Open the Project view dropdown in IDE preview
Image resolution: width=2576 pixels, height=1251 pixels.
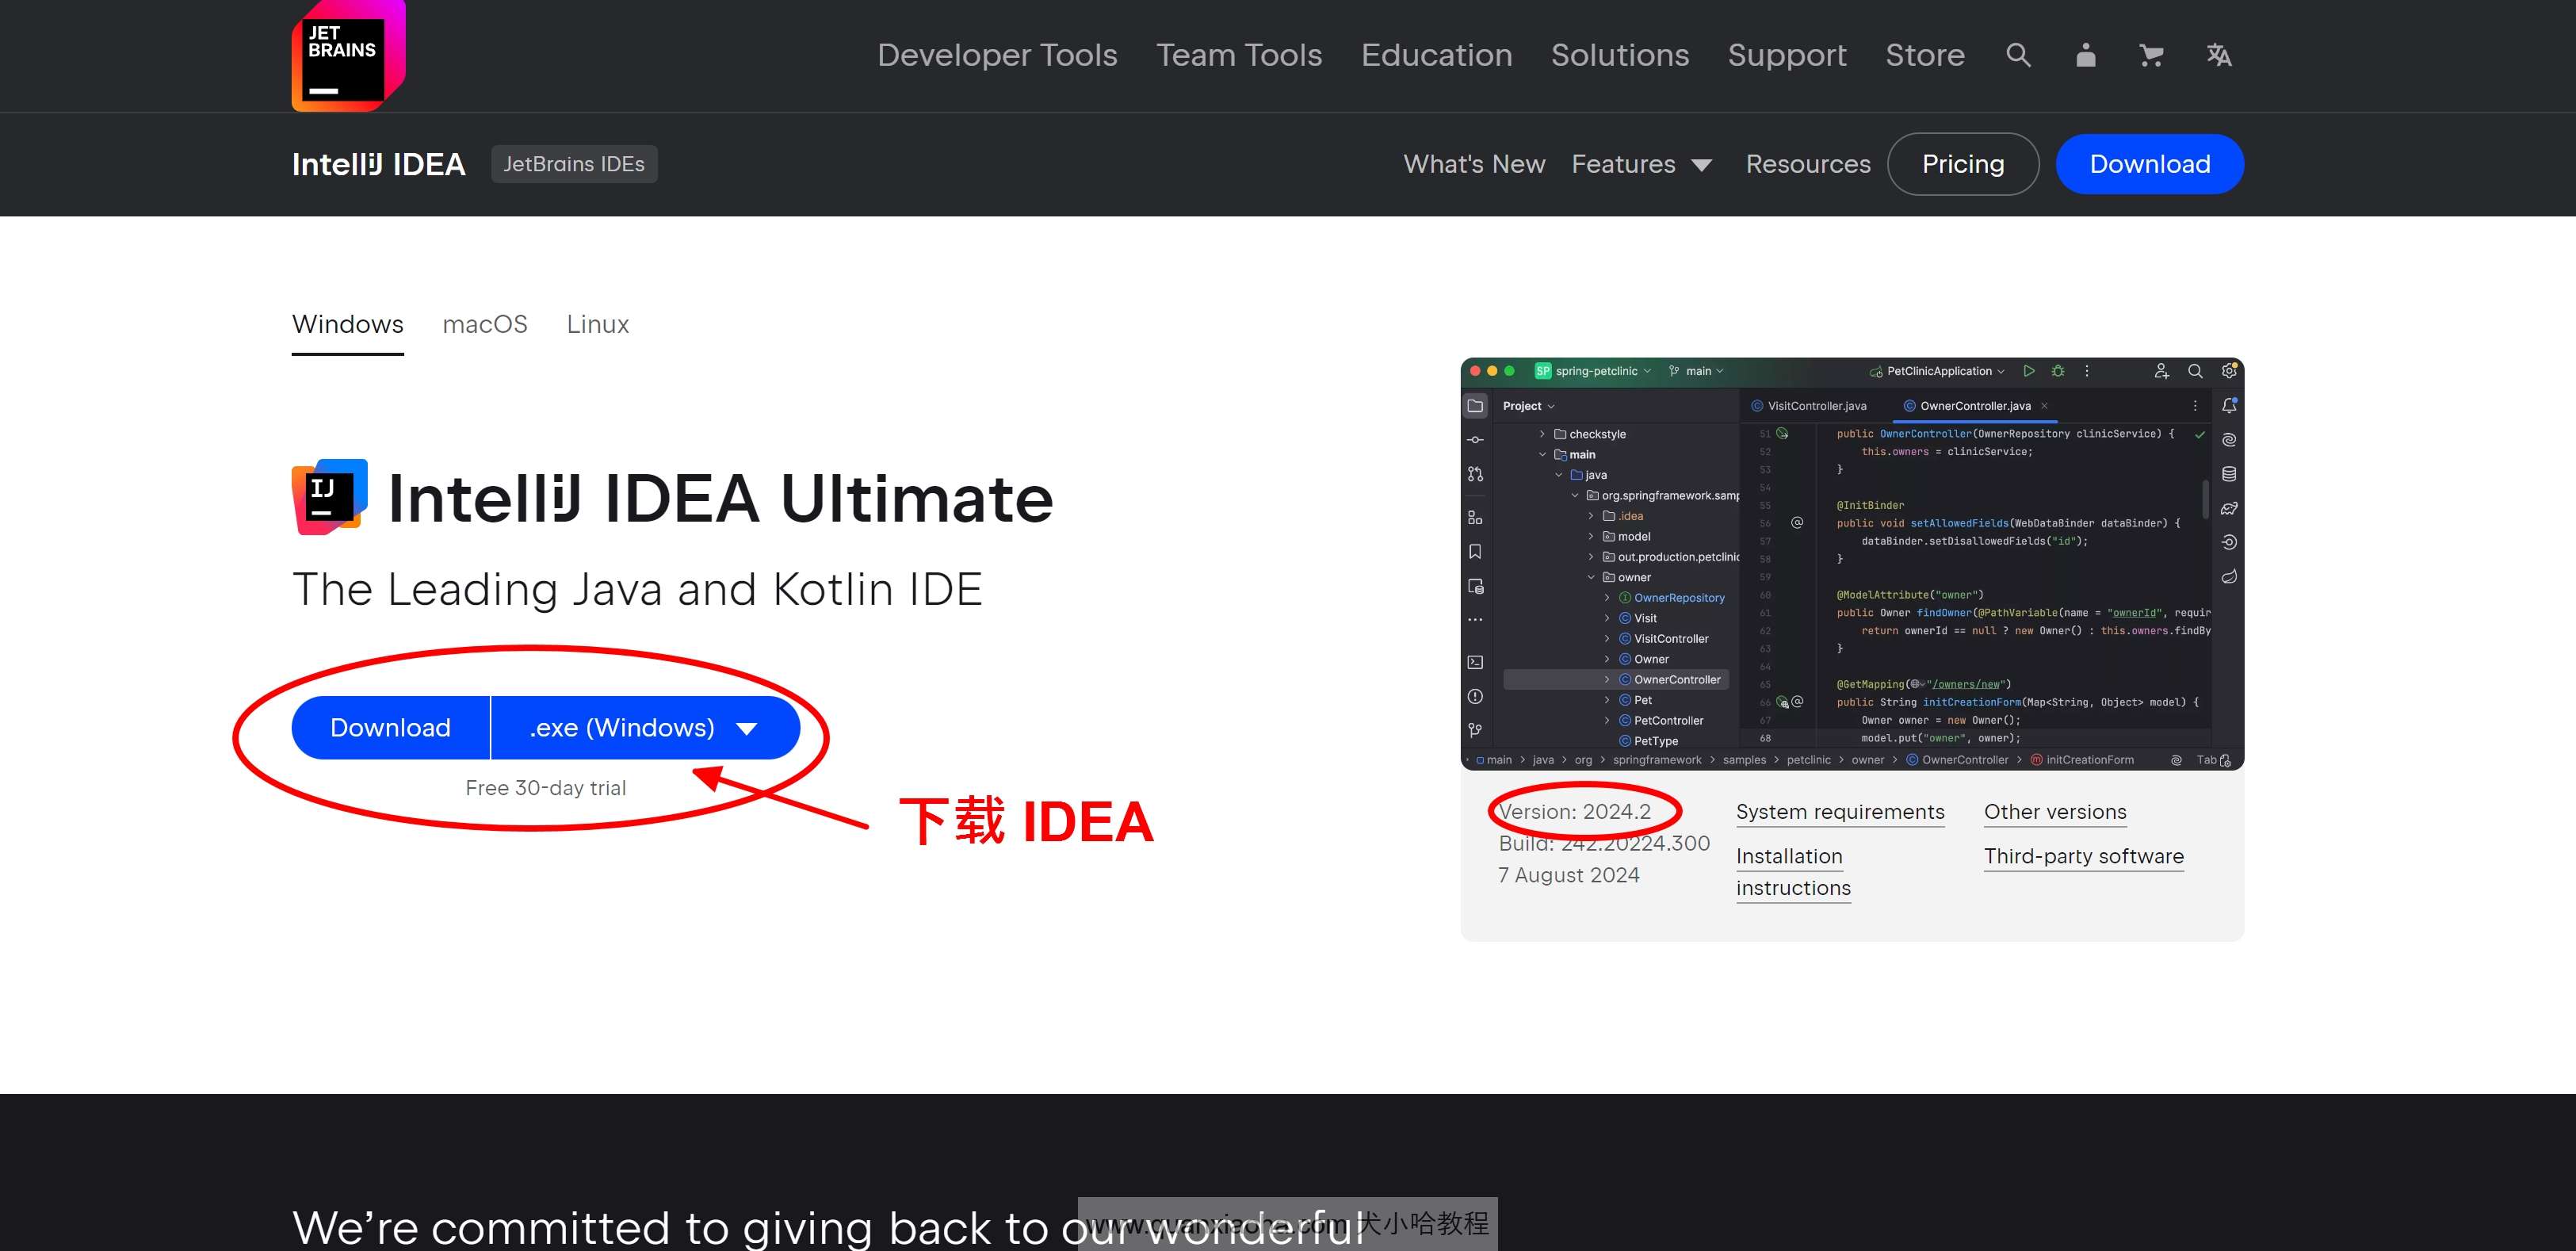(x=1528, y=406)
